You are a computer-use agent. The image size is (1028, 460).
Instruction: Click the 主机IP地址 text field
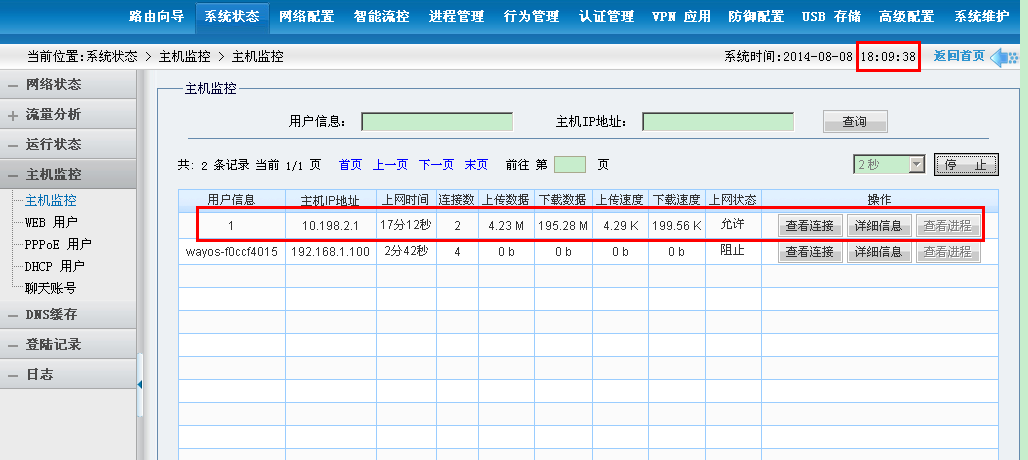(717, 122)
